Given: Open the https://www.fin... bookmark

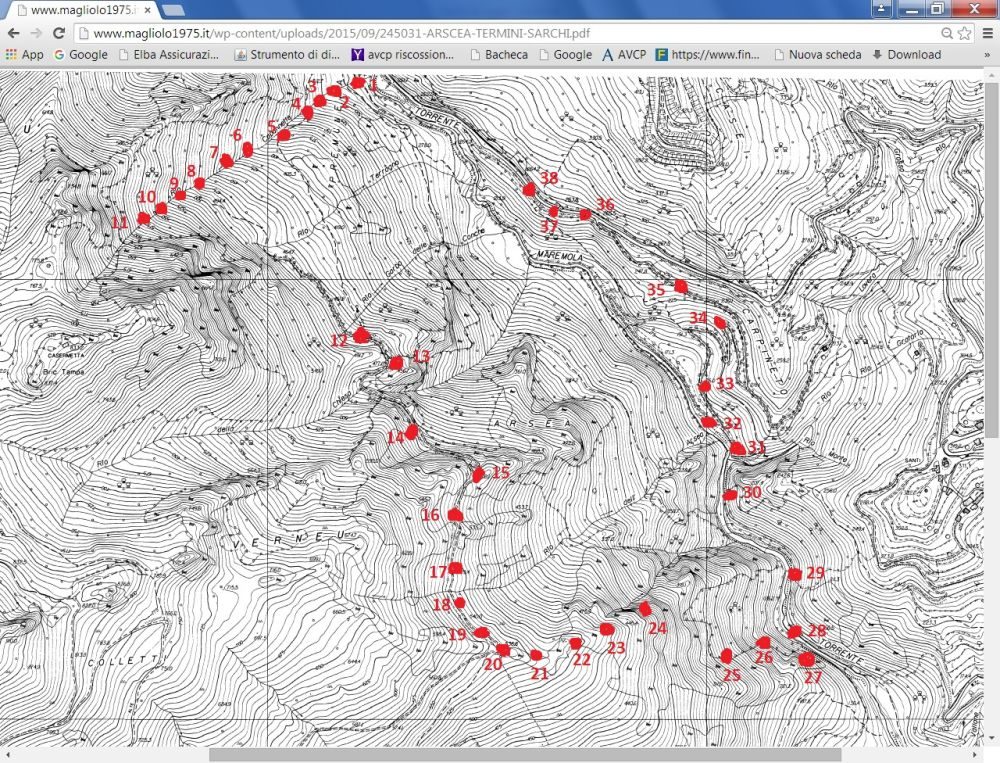Looking at the screenshot, I should coord(708,55).
